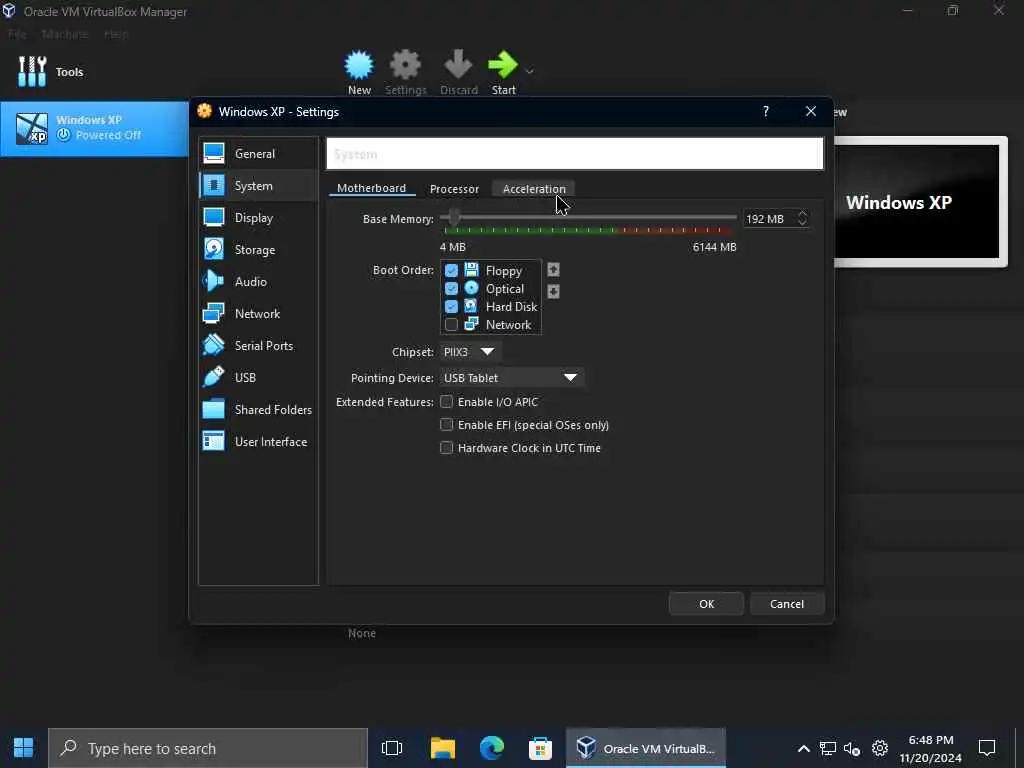Start the VM with green arrow

(503, 72)
